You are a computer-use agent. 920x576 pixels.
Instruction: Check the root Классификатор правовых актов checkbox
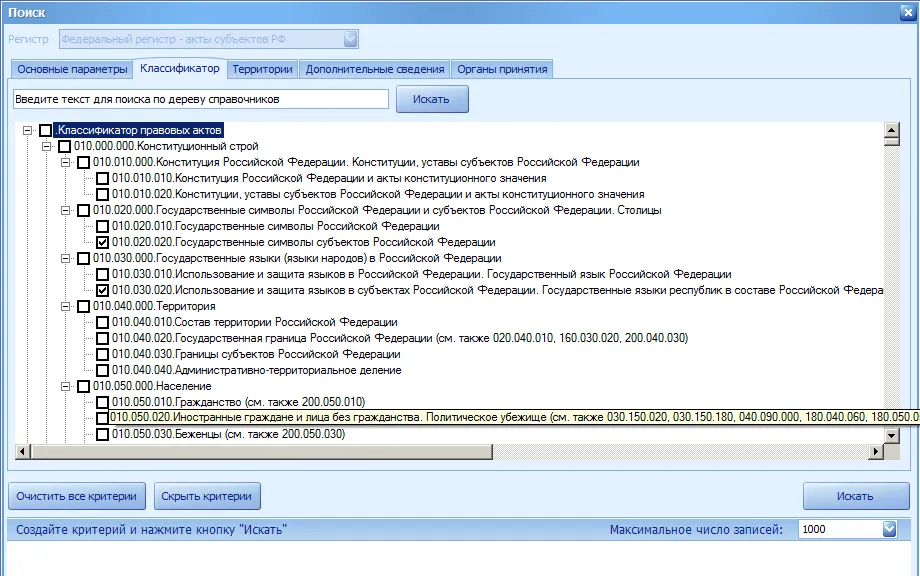click(46, 130)
